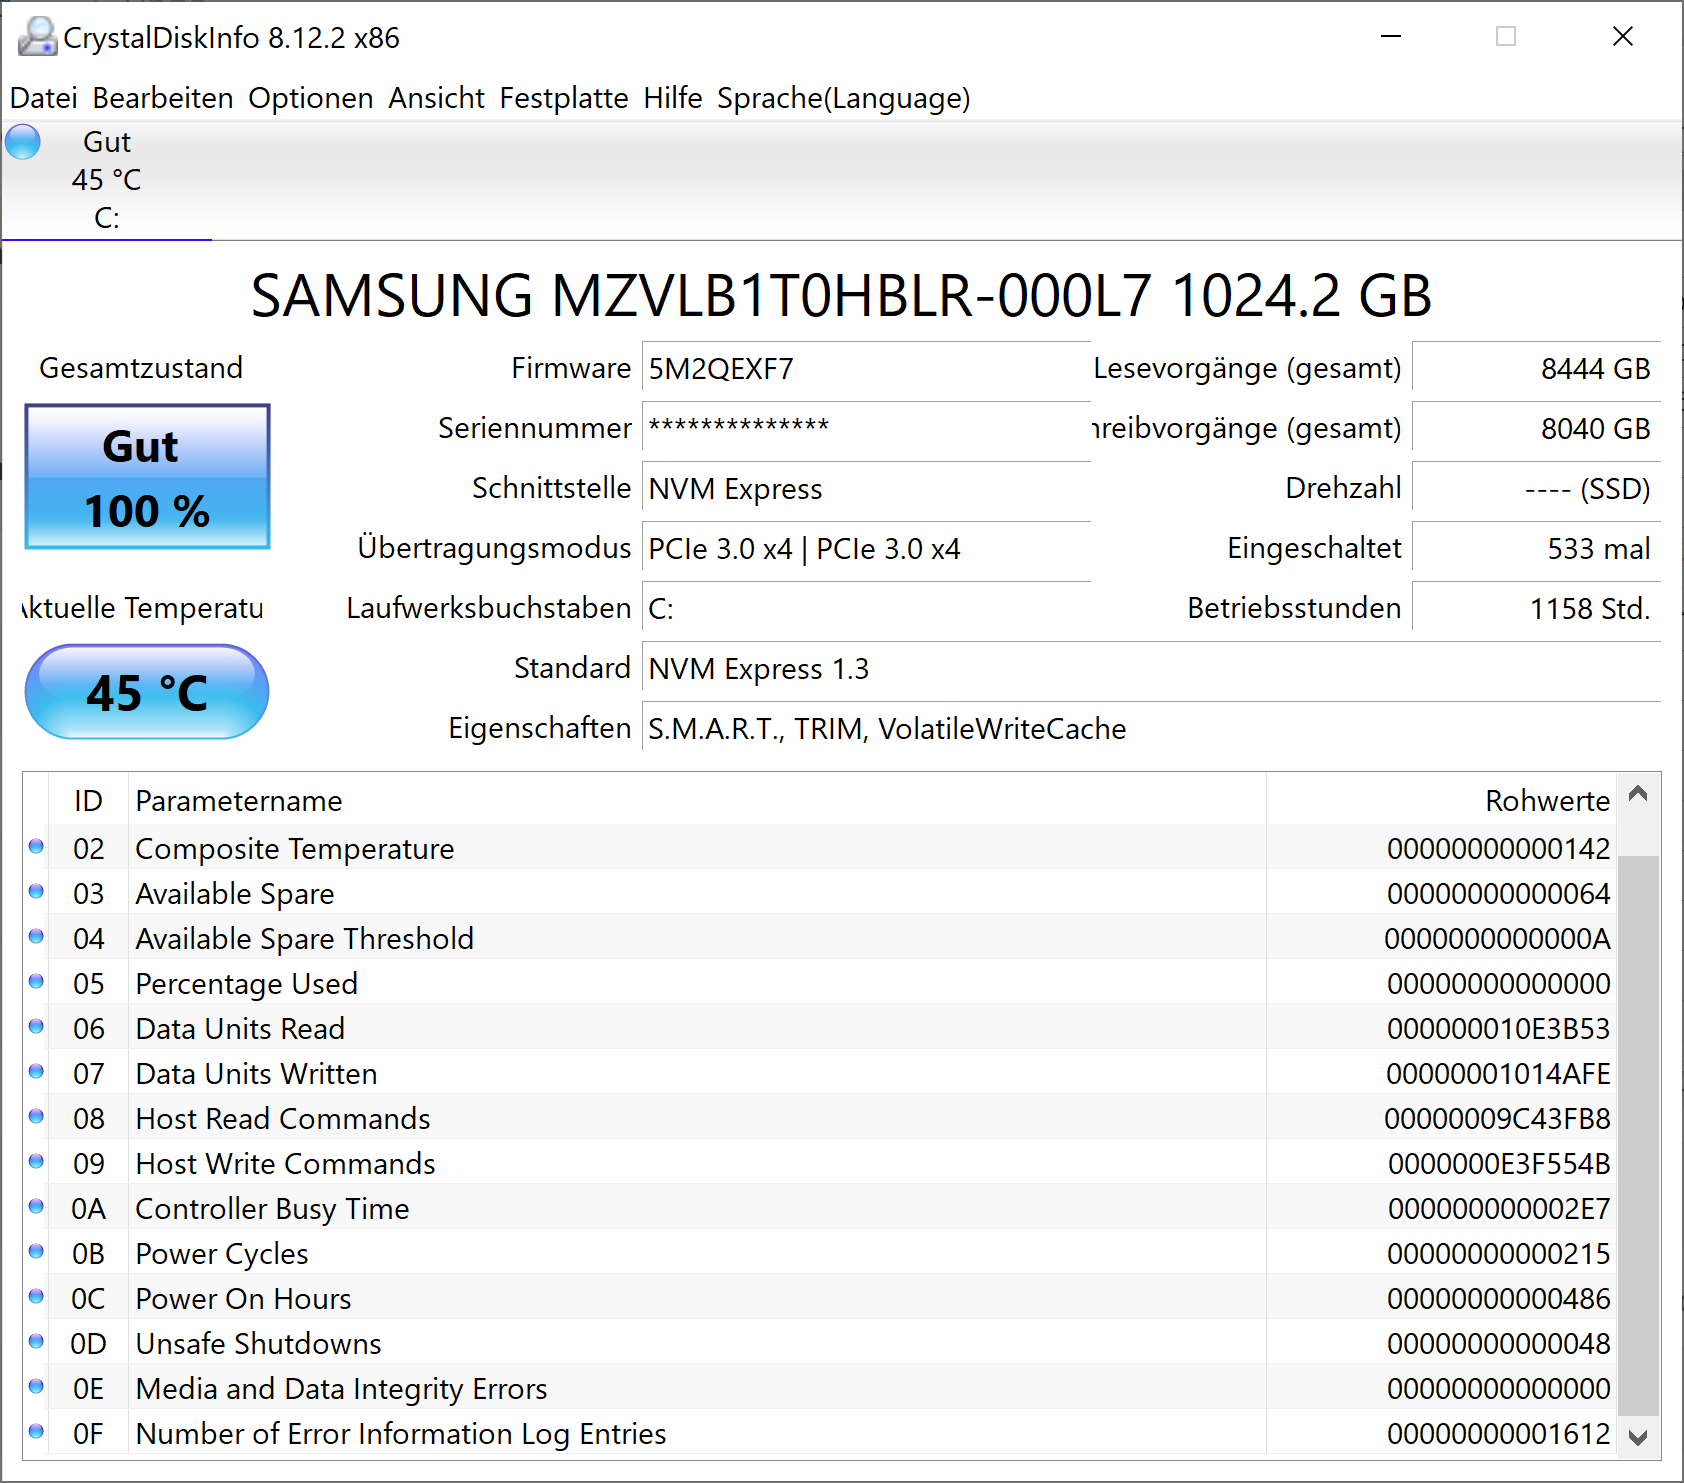Screen dimensions: 1684x1483
Task: Open the Bearbeiten menu
Action: point(163,98)
